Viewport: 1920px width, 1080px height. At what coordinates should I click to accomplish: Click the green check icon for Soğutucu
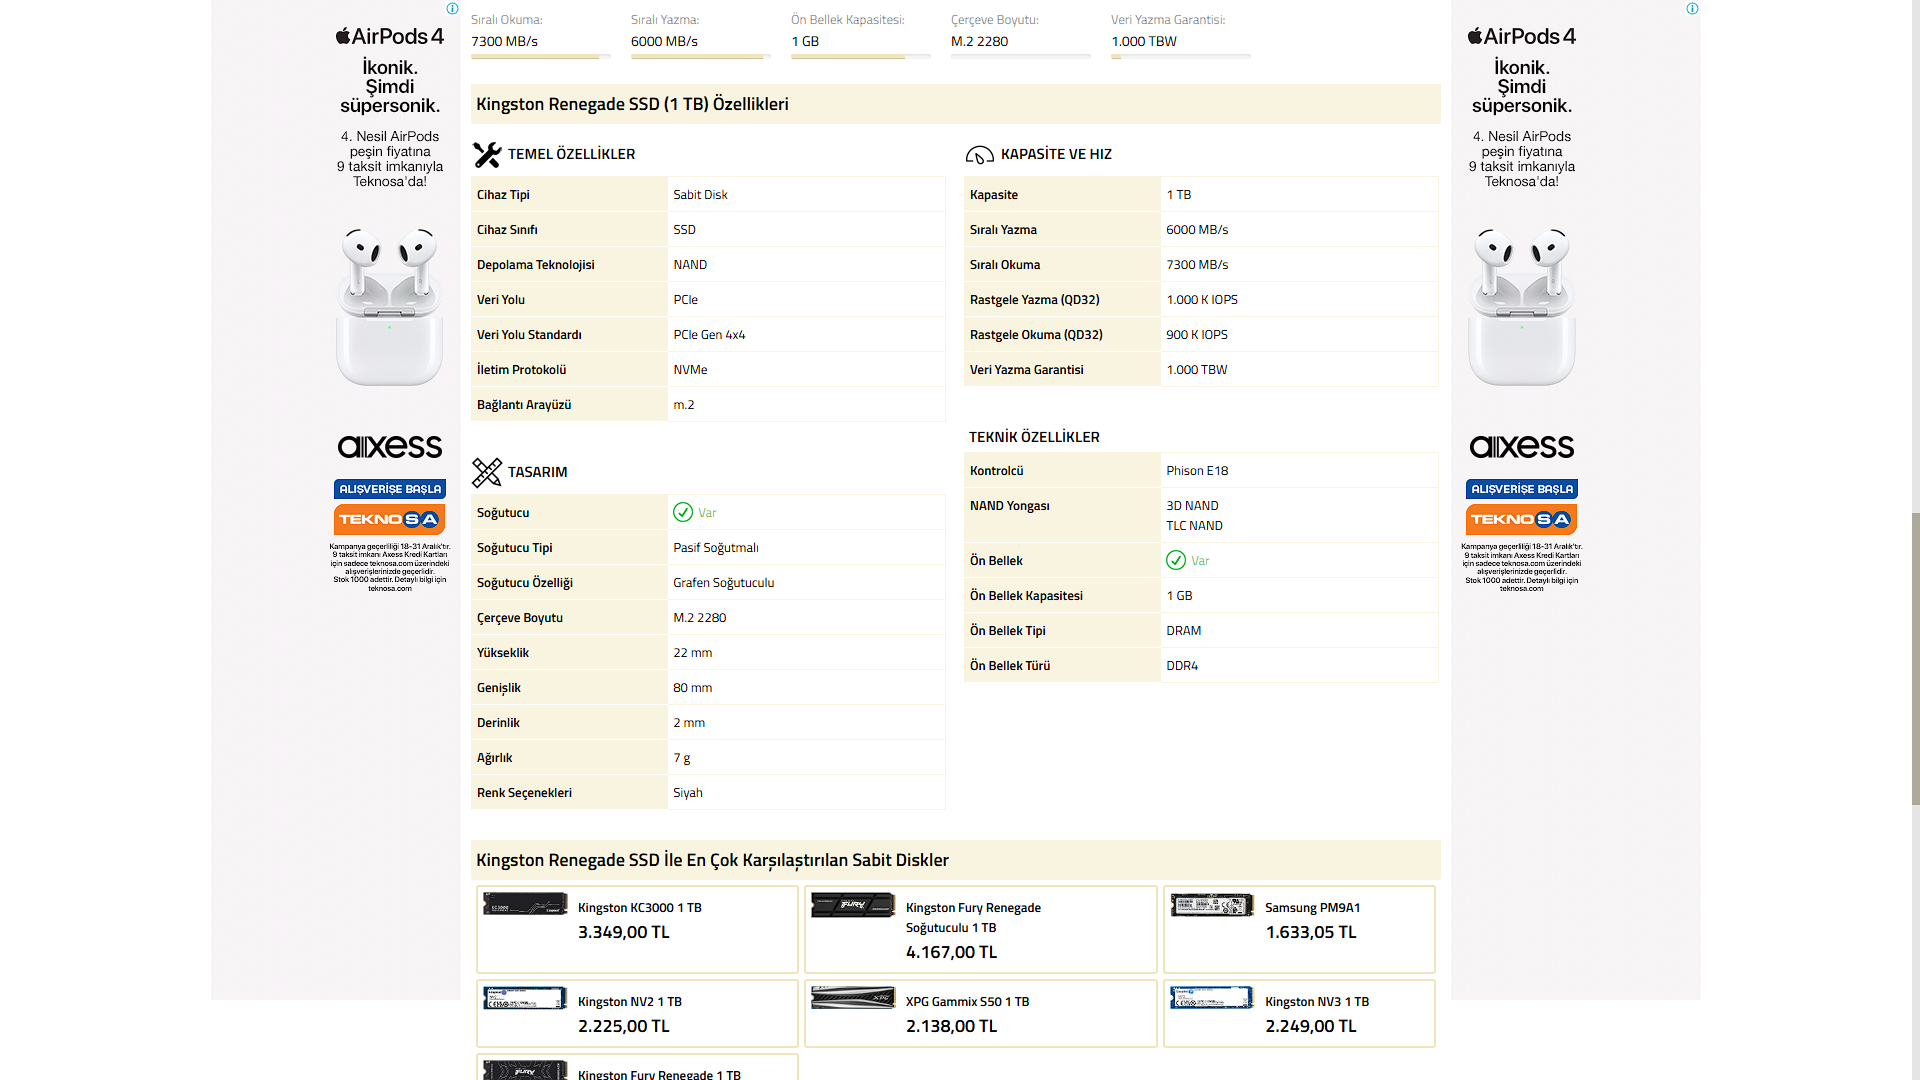tap(683, 513)
